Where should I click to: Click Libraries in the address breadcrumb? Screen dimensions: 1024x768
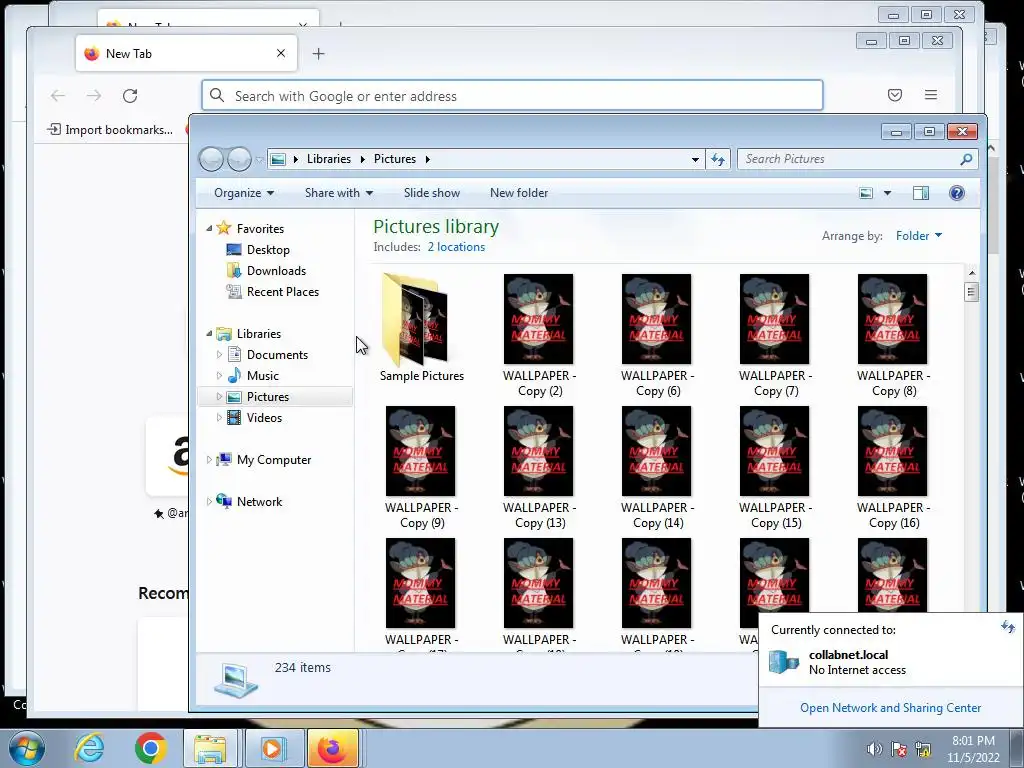pos(328,159)
